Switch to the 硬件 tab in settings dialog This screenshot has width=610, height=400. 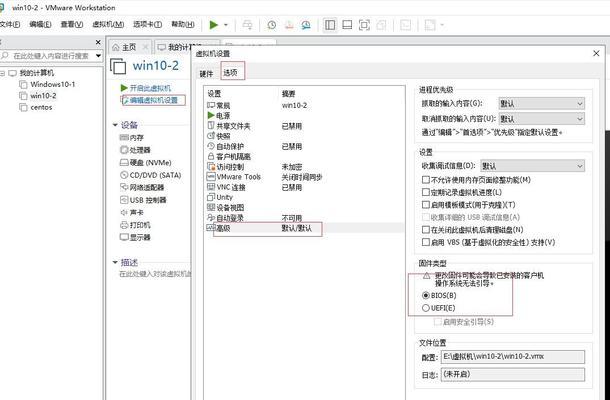point(207,74)
